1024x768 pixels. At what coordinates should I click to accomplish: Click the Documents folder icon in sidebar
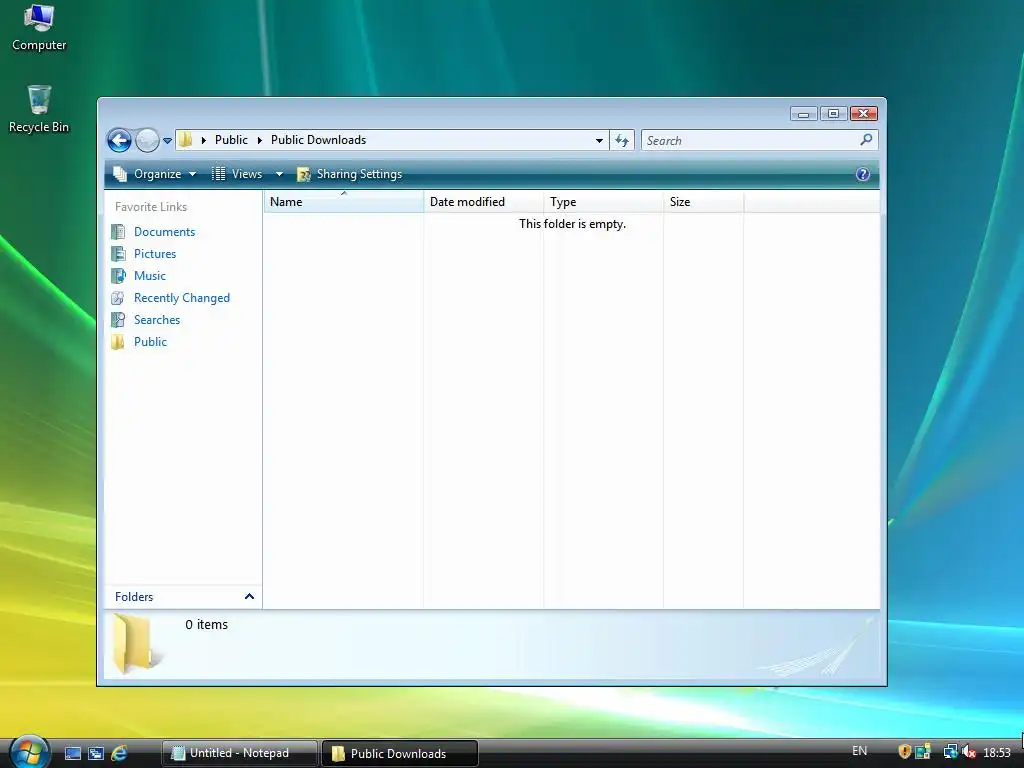118,232
